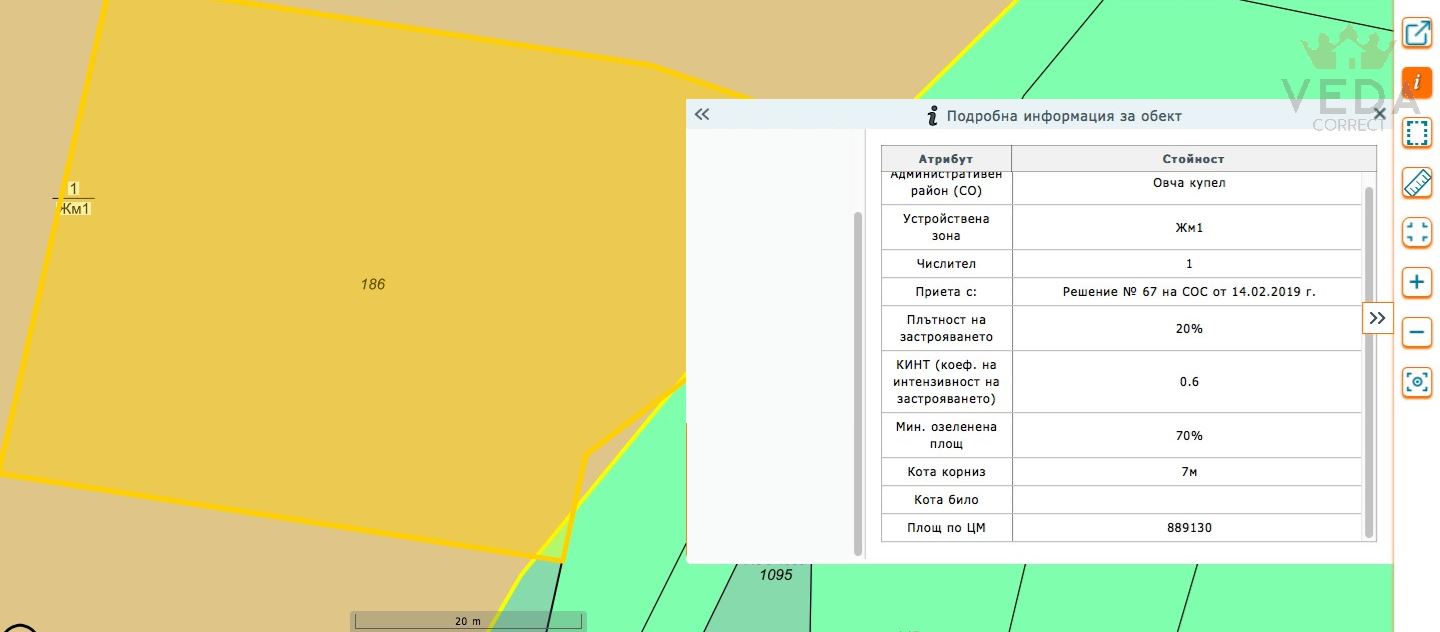1440x632 pixels.
Task: Click the 1/Жм1 zone label on map
Action: pos(75,199)
